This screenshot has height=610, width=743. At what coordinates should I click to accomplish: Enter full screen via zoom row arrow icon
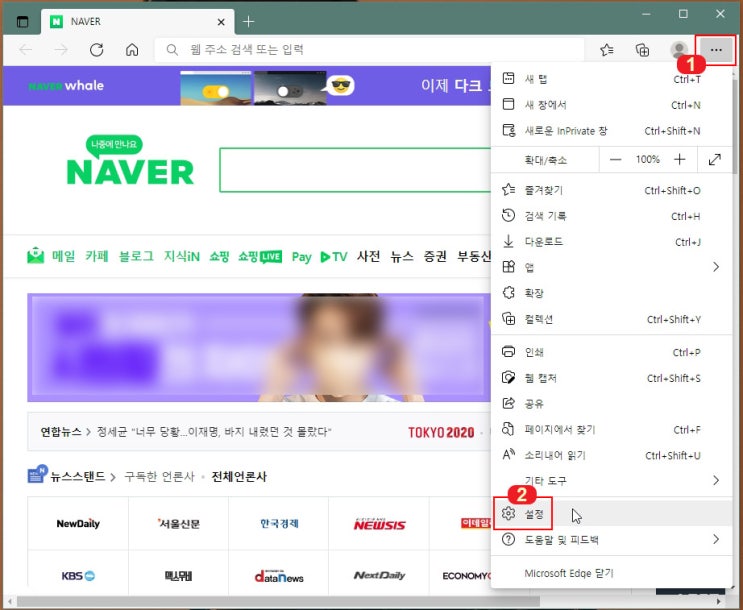tap(715, 160)
